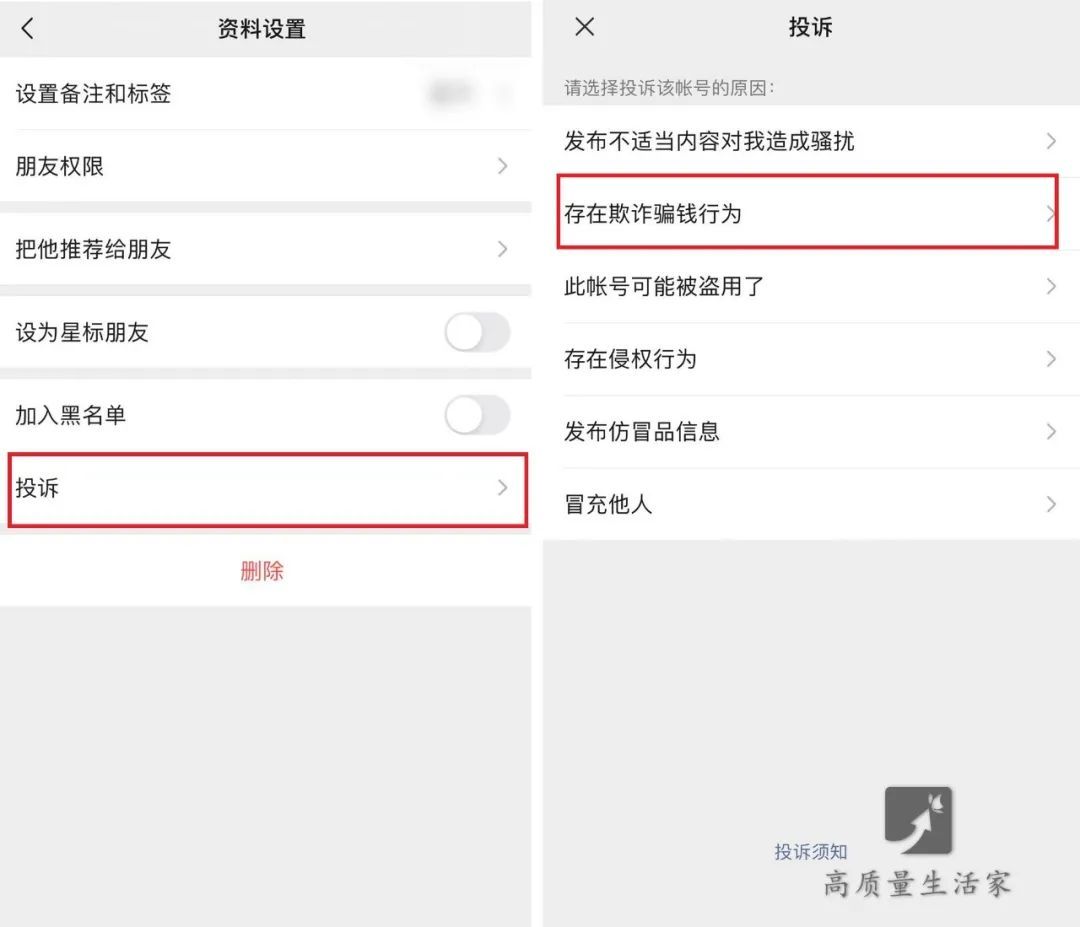Viewport: 1080px width, 927px height.
Task: Toggle 设为星标朋友 switch on
Action: [477, 333]
